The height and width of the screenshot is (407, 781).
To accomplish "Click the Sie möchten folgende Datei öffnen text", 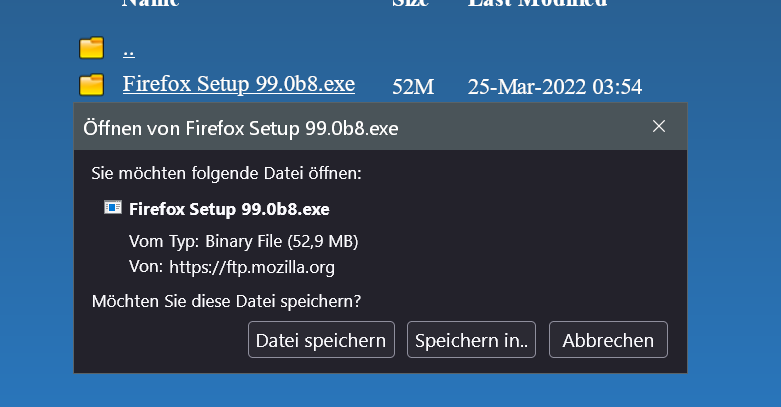I will click(226, 173).
